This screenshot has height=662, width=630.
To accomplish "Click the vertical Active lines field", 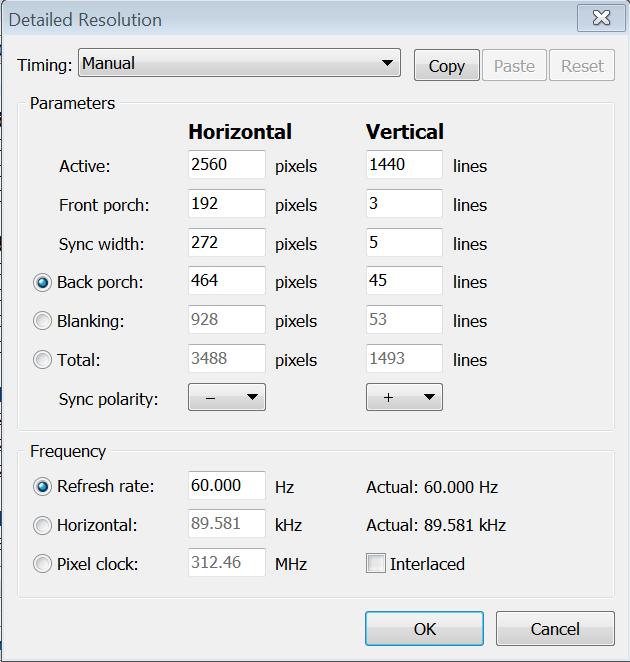I will (x=404, y=165).
